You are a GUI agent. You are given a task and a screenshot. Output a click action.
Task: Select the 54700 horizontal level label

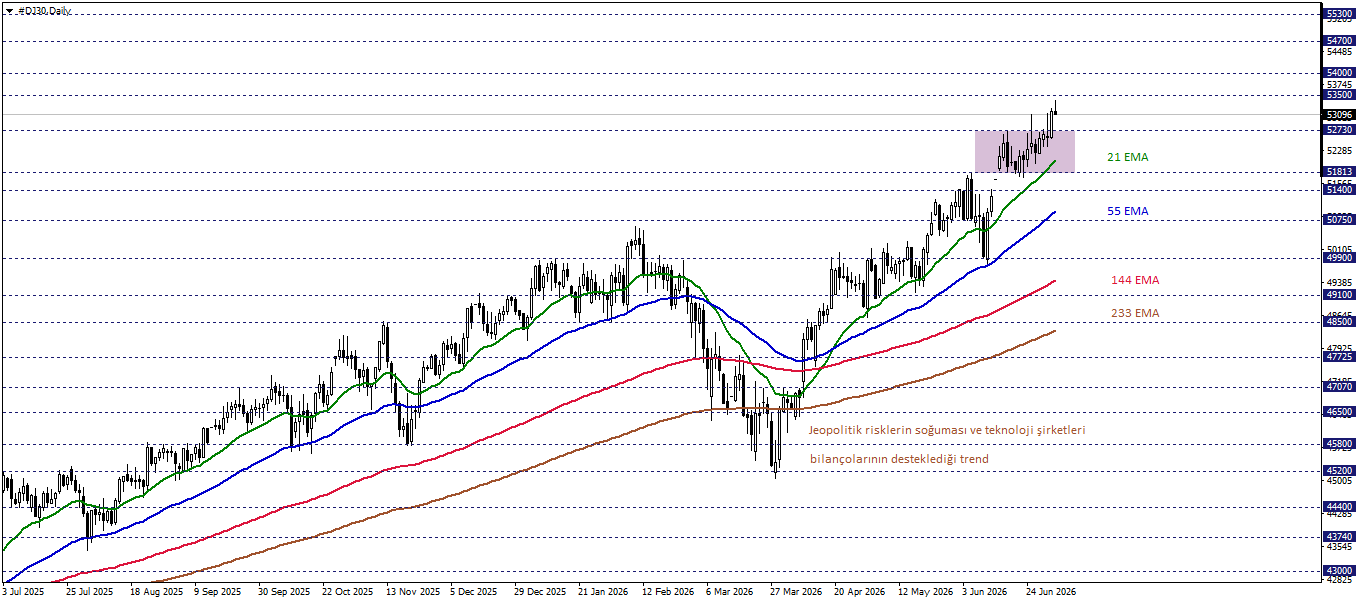click(x=1340, y=41)
